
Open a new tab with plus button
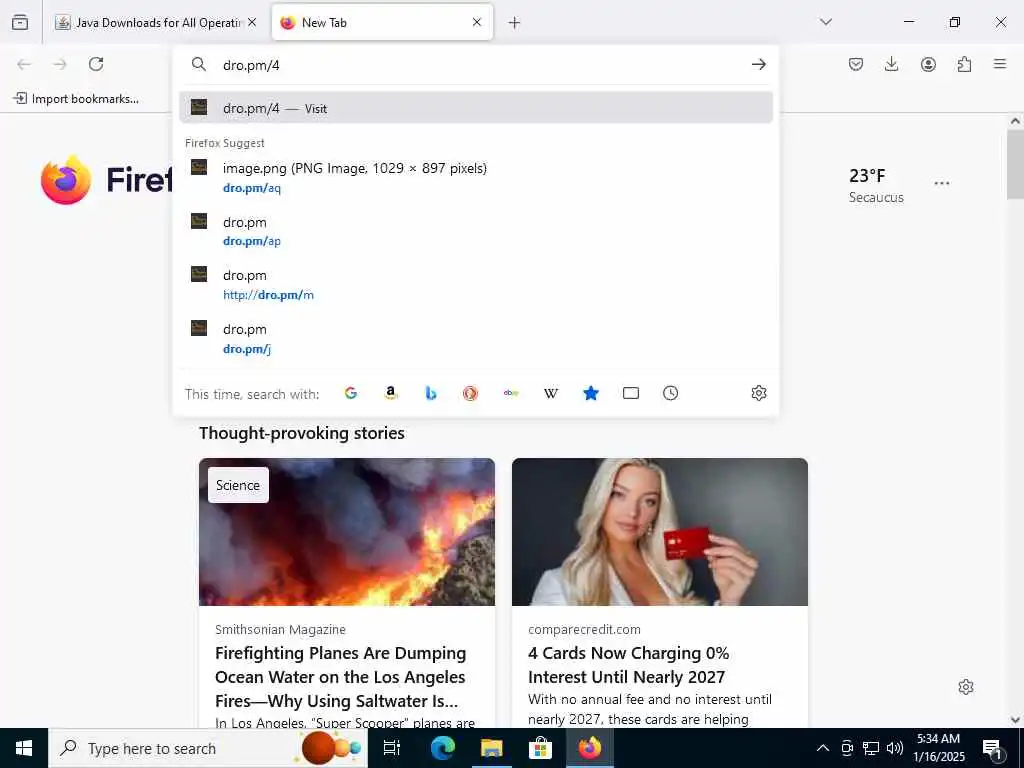click(515, 23)
